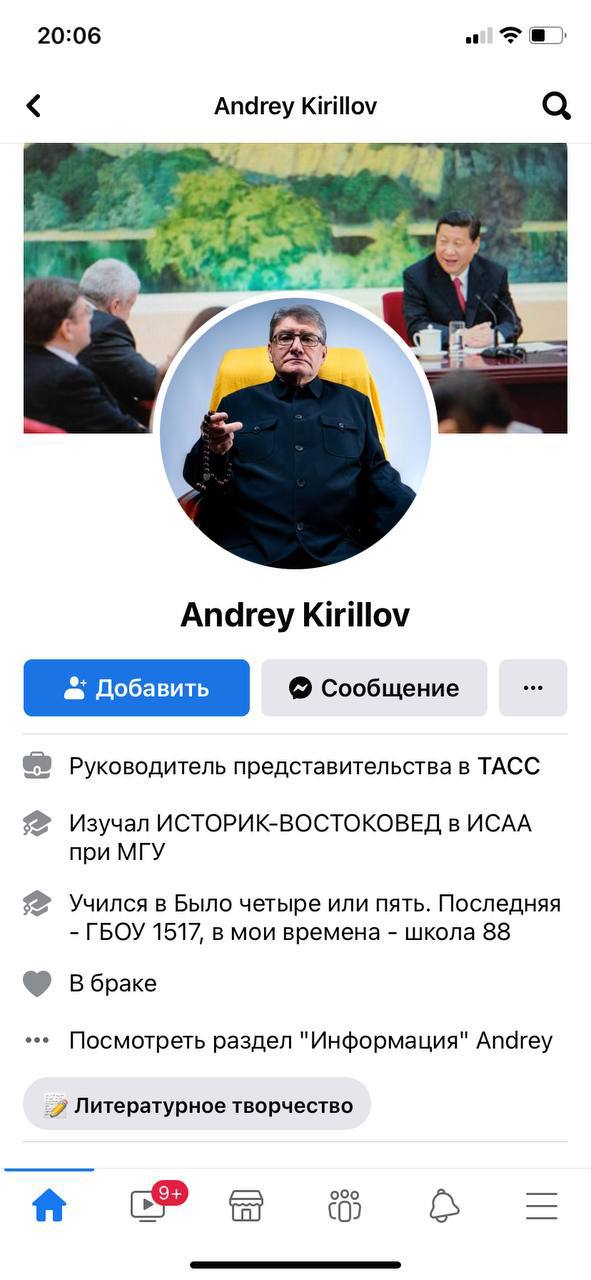Open the Groups people icon
This screenshot has height=1280, width=591.
(x=344, y=1206)
